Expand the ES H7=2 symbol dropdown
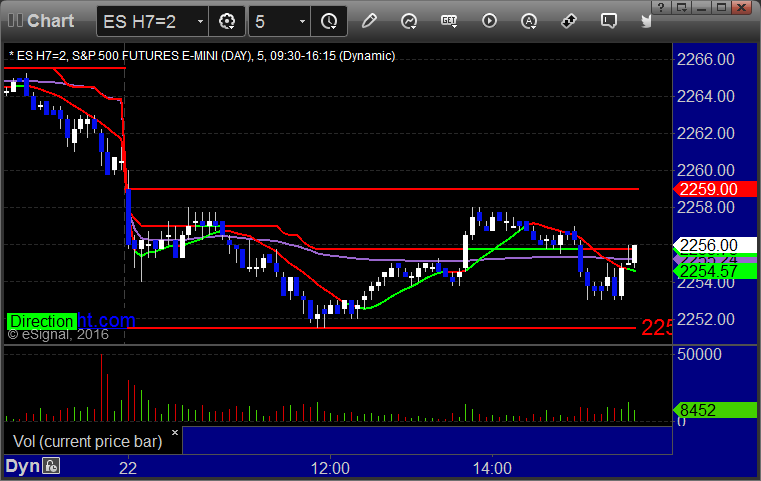Screen dimensions: 761x481 200,21
